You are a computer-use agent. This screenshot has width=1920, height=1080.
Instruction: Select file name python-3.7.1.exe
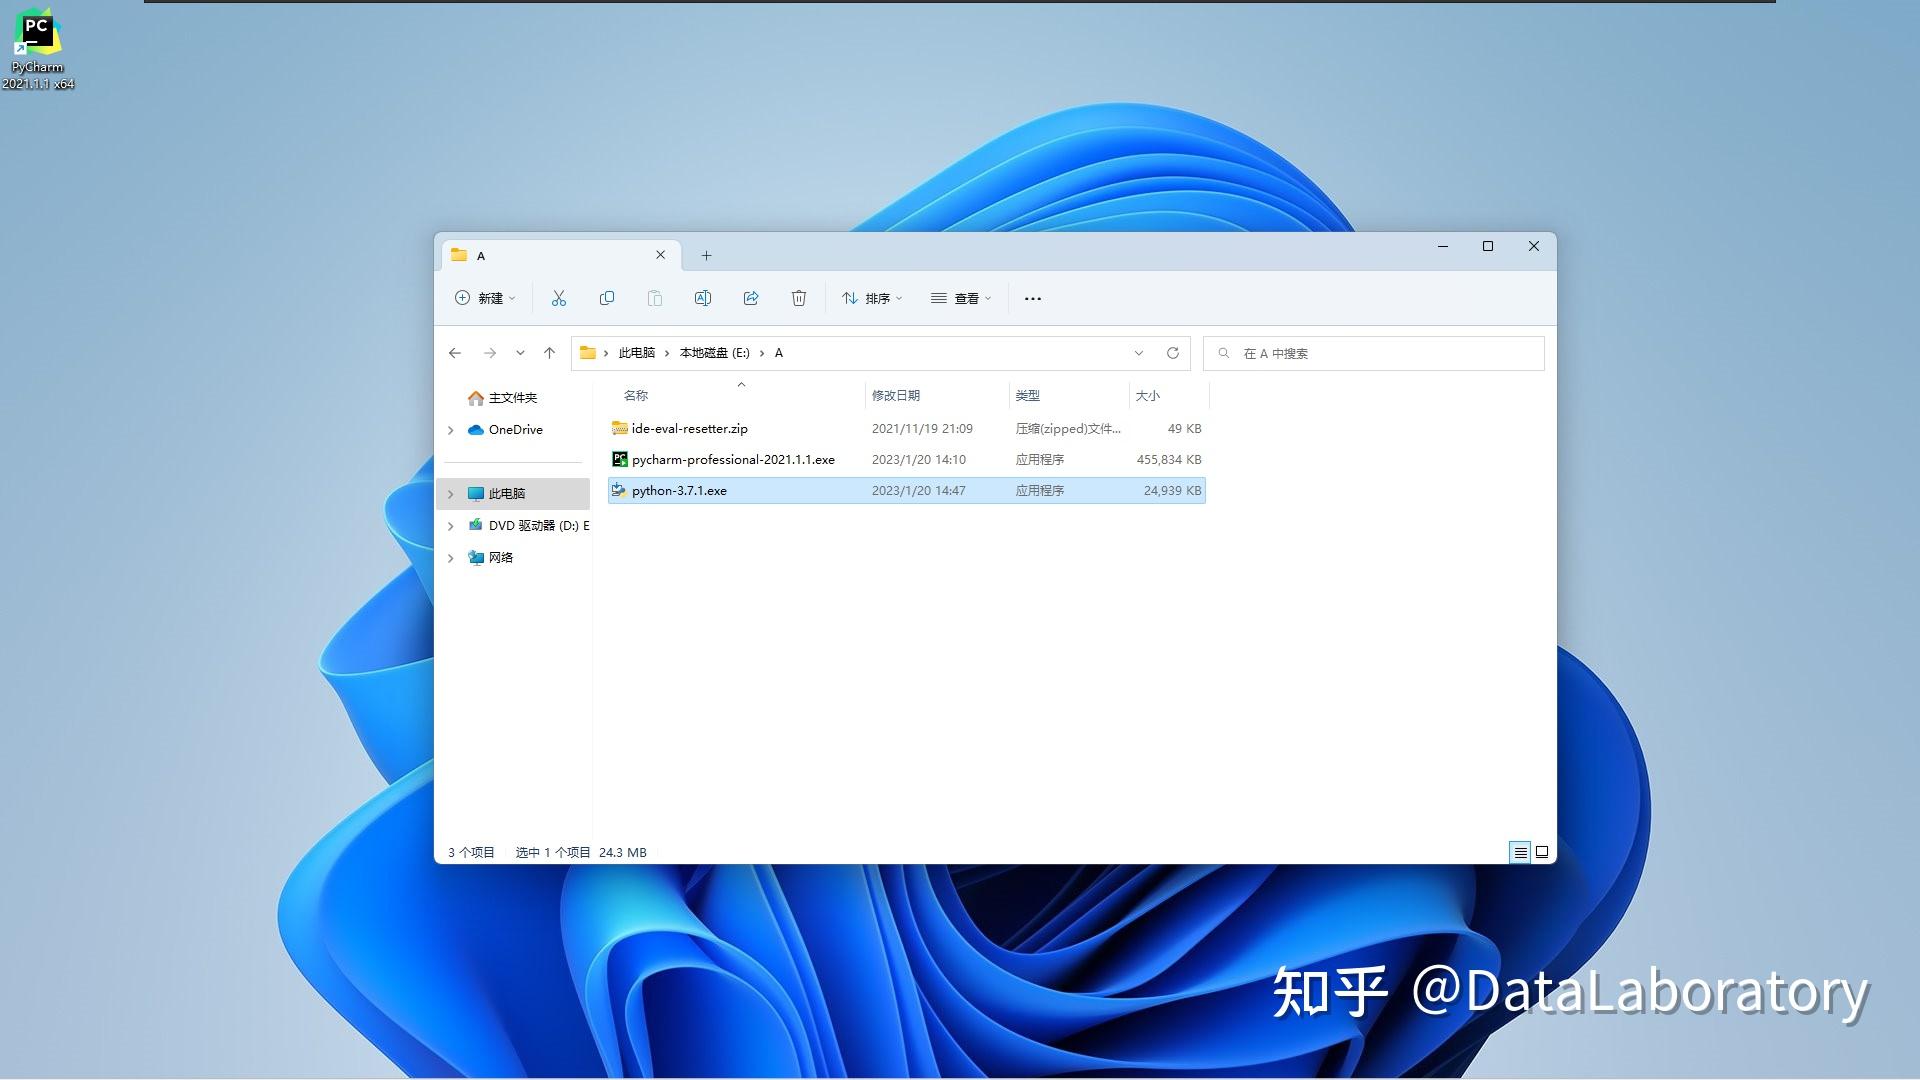(x=679, y=490)
